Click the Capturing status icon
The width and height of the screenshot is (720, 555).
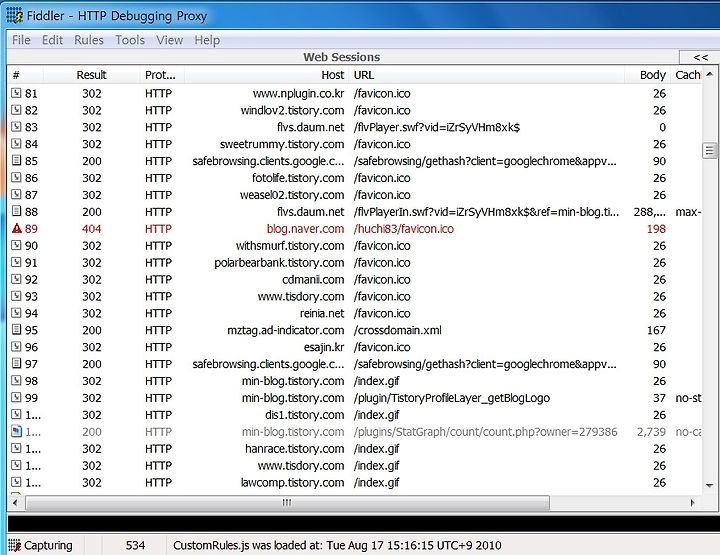click(x=15, y=545)
